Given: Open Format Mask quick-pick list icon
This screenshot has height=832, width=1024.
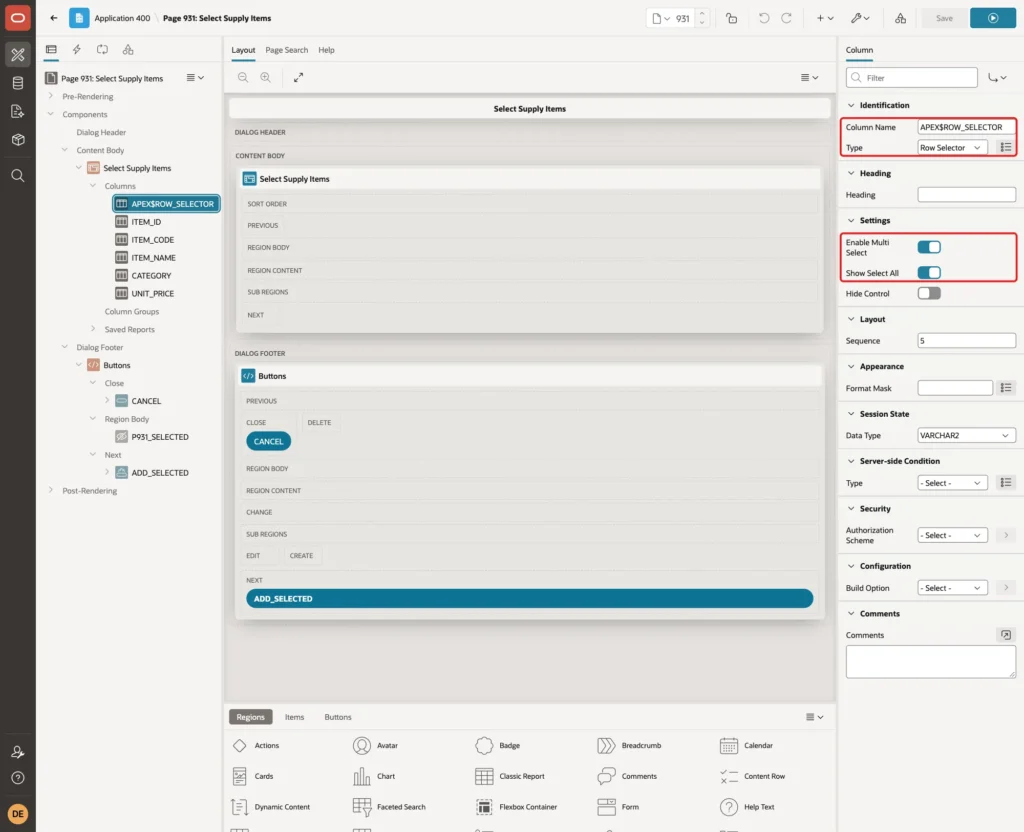Looking at the screenshot, I should pos(1006,388).
